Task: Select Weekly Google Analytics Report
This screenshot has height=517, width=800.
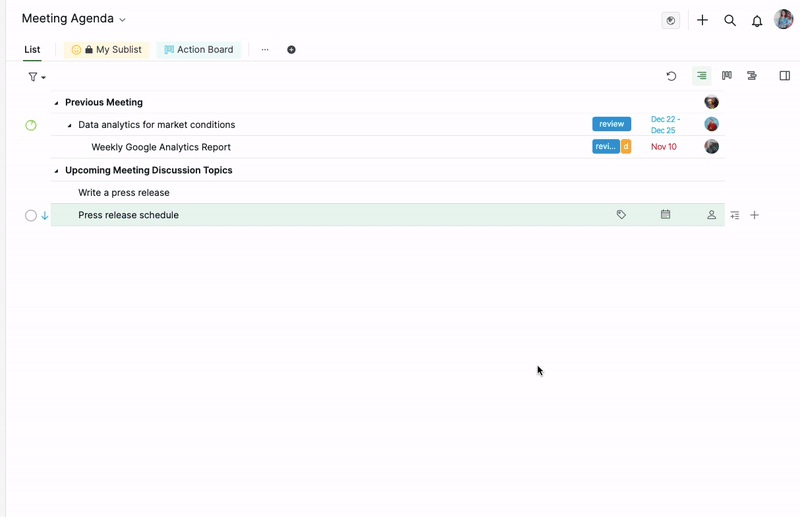Action: (x=161, y=147)
